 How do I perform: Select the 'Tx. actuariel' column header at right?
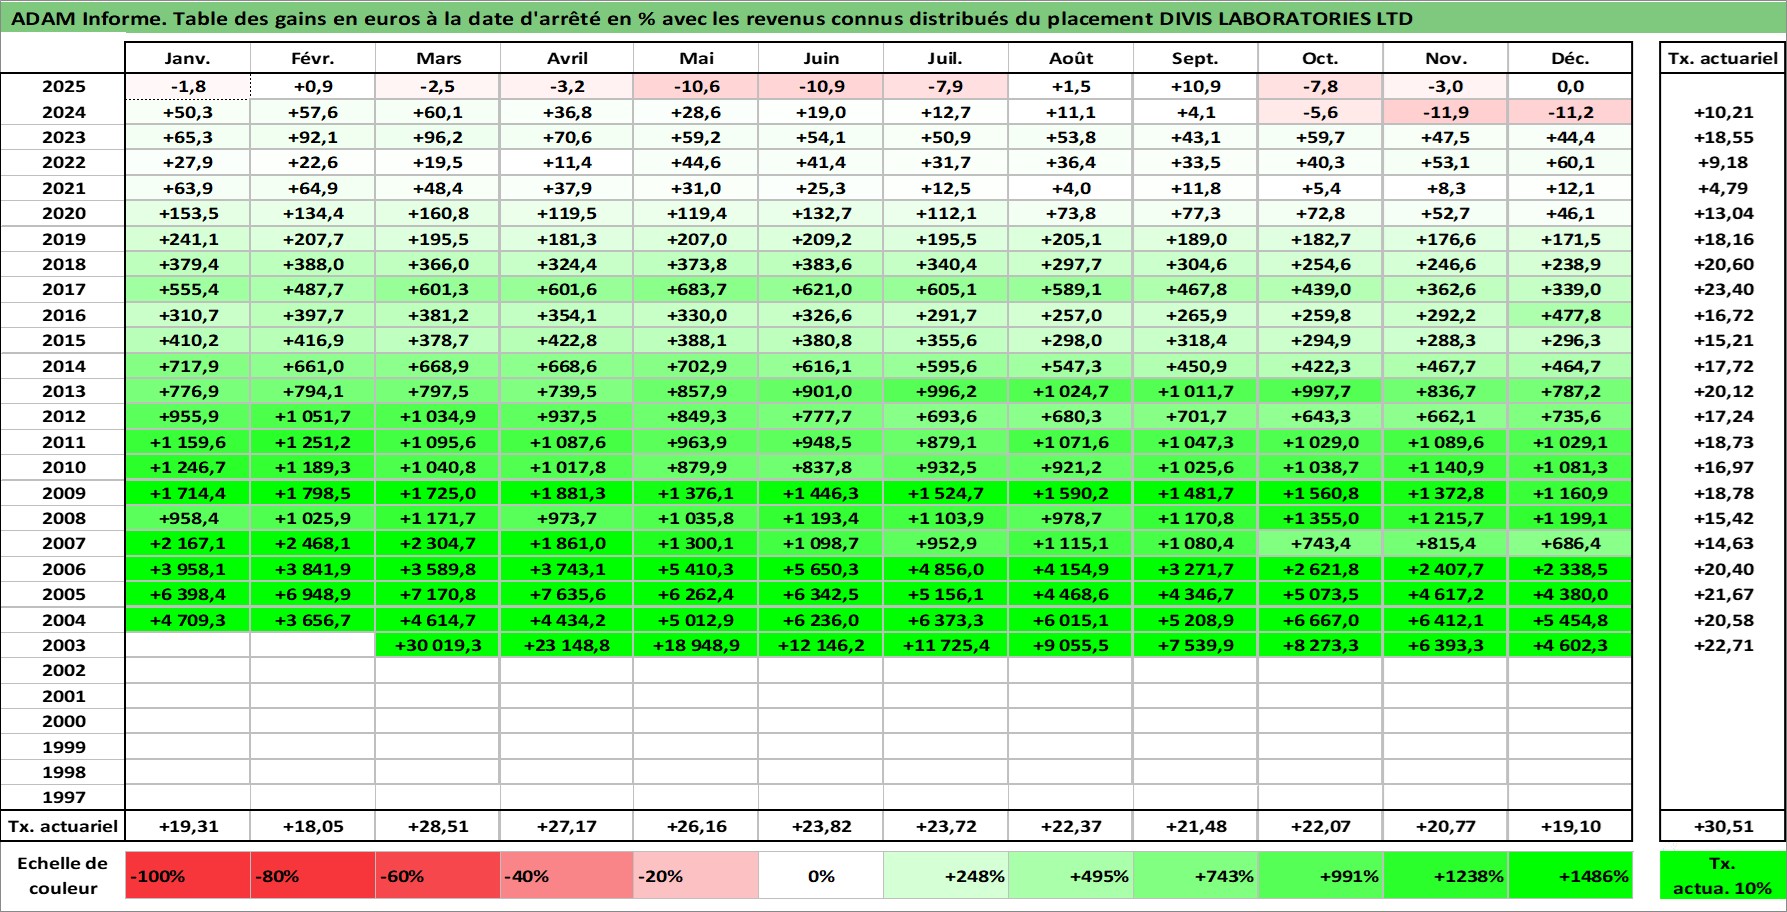(x=1723, y=59)
